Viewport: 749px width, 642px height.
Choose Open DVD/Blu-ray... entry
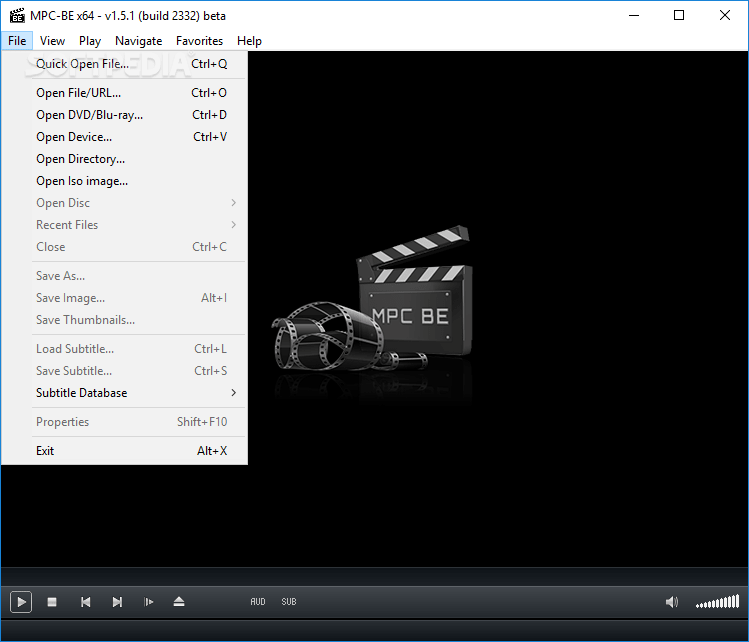point(124,115)
